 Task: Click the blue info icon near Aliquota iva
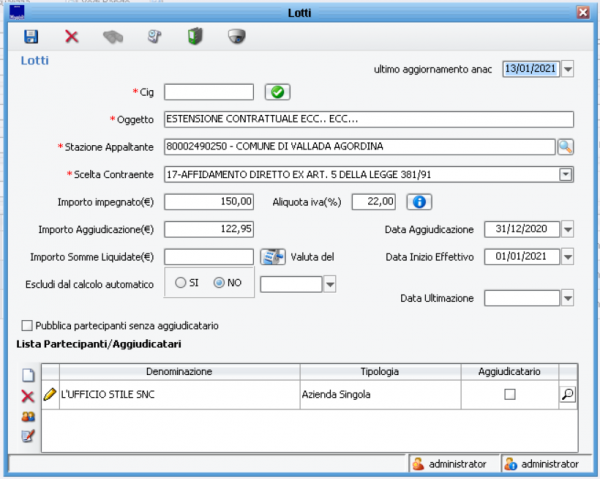(421, 201)
